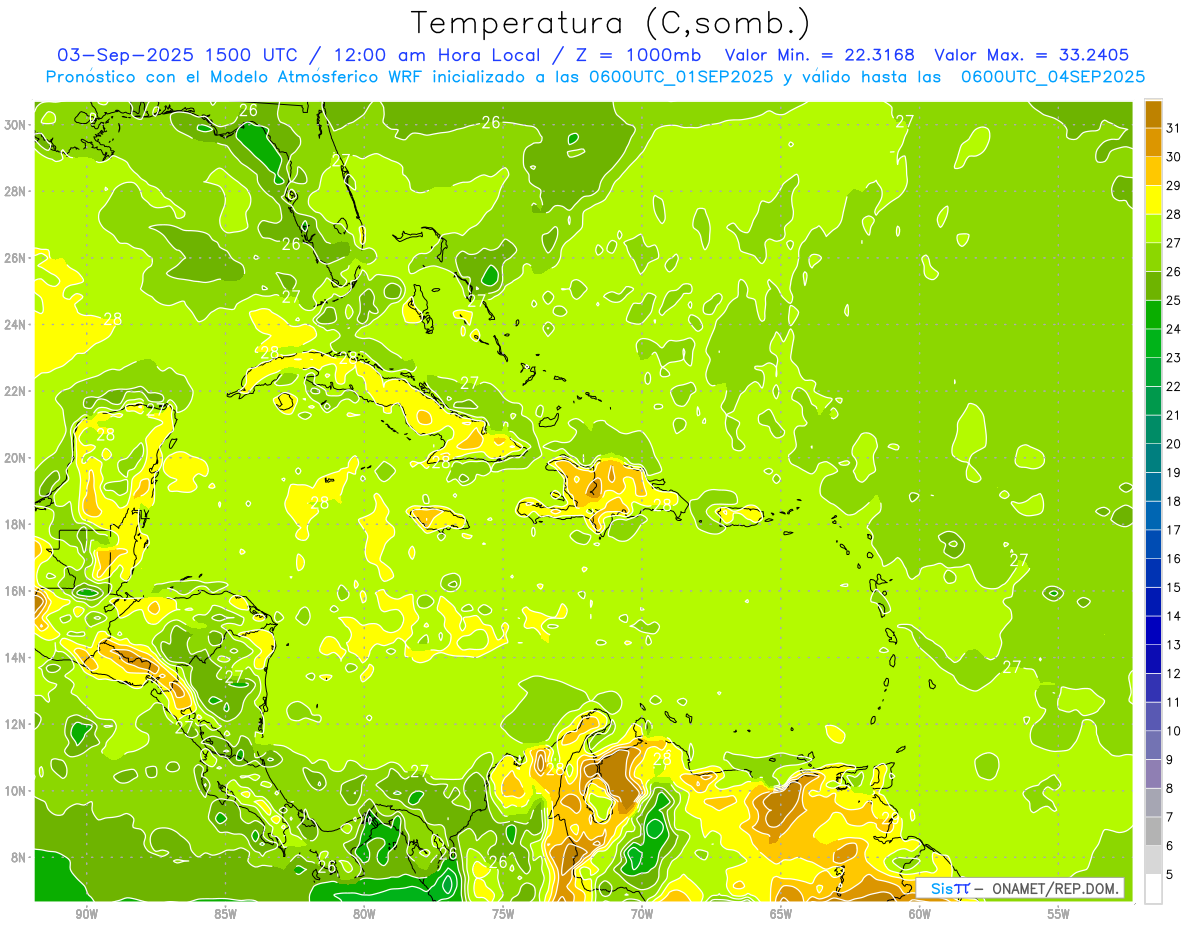Click the '22N' latitude axis label
1200x927 pixels.
[x=15, y=391]
